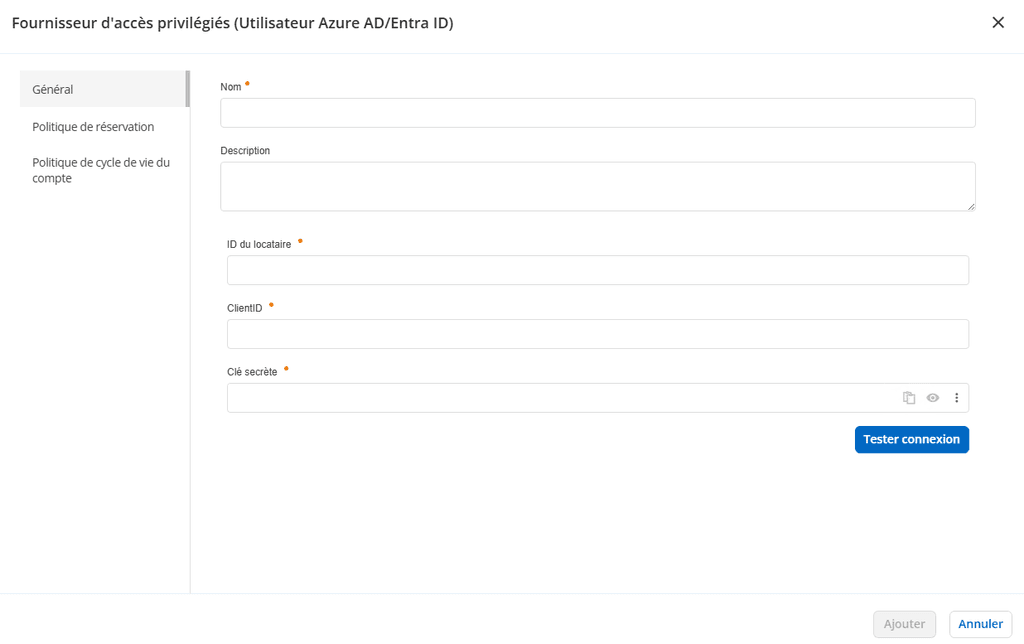Show the Clé secrète value with the eye icon

[x=932, y=397]
